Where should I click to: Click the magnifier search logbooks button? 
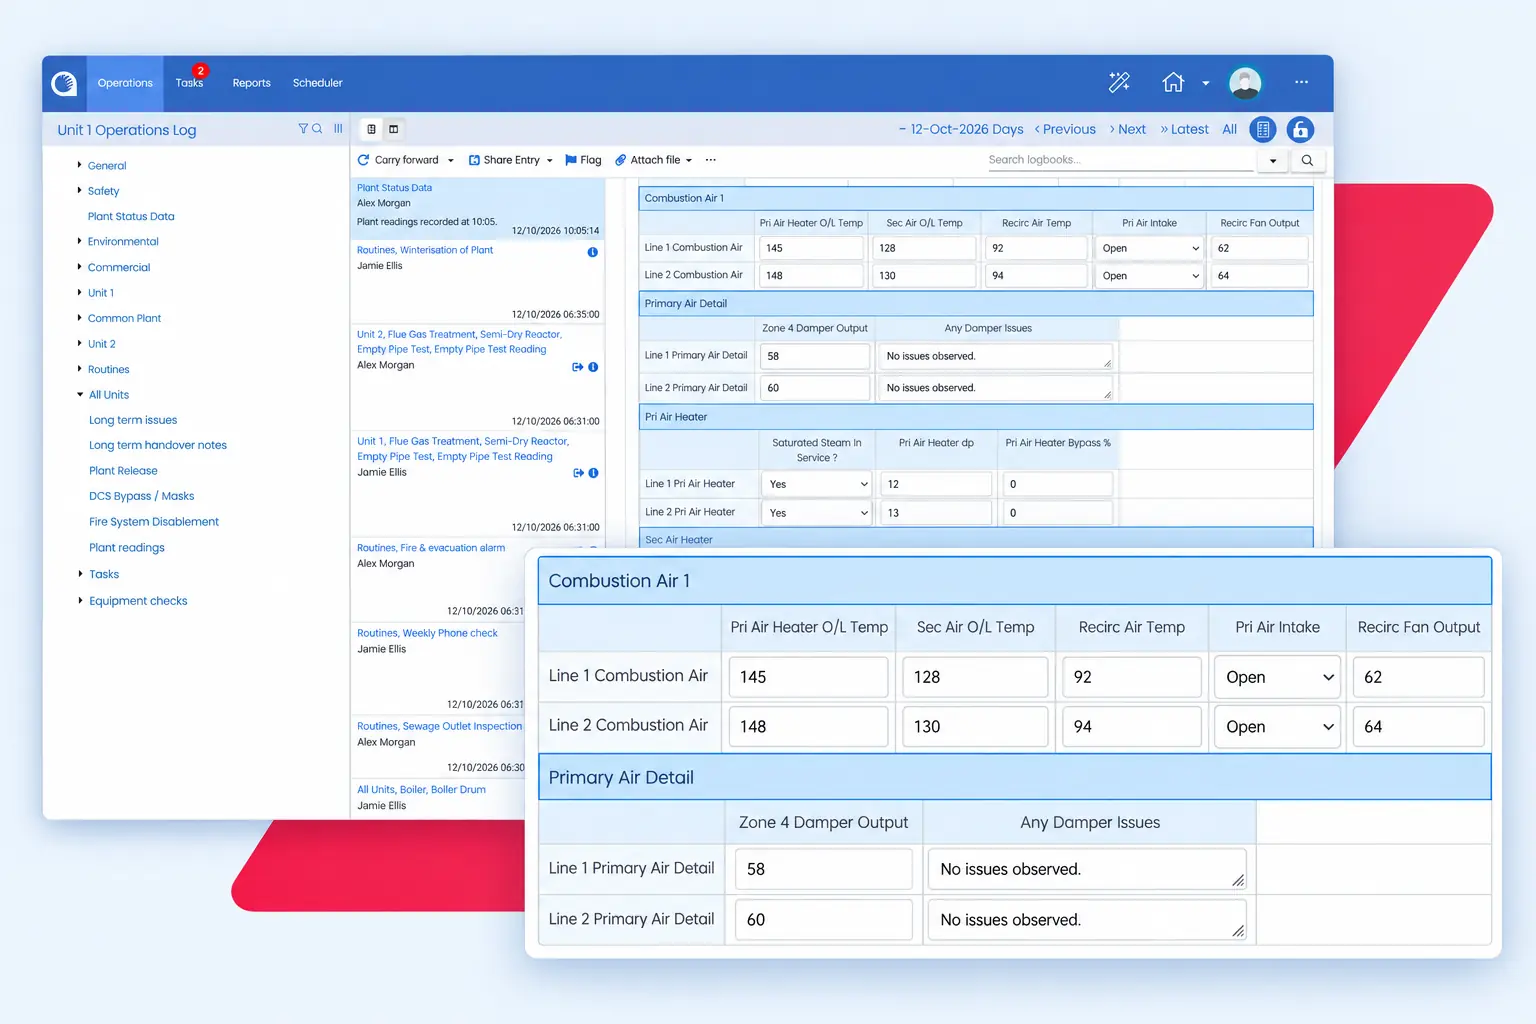tap(1307, 160)
